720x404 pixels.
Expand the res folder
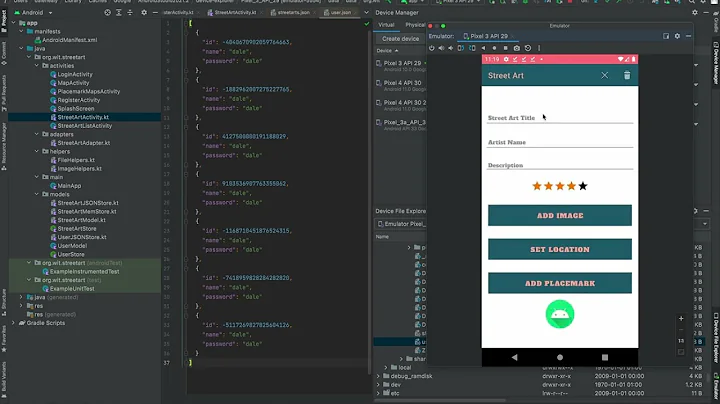click(21, 305)
